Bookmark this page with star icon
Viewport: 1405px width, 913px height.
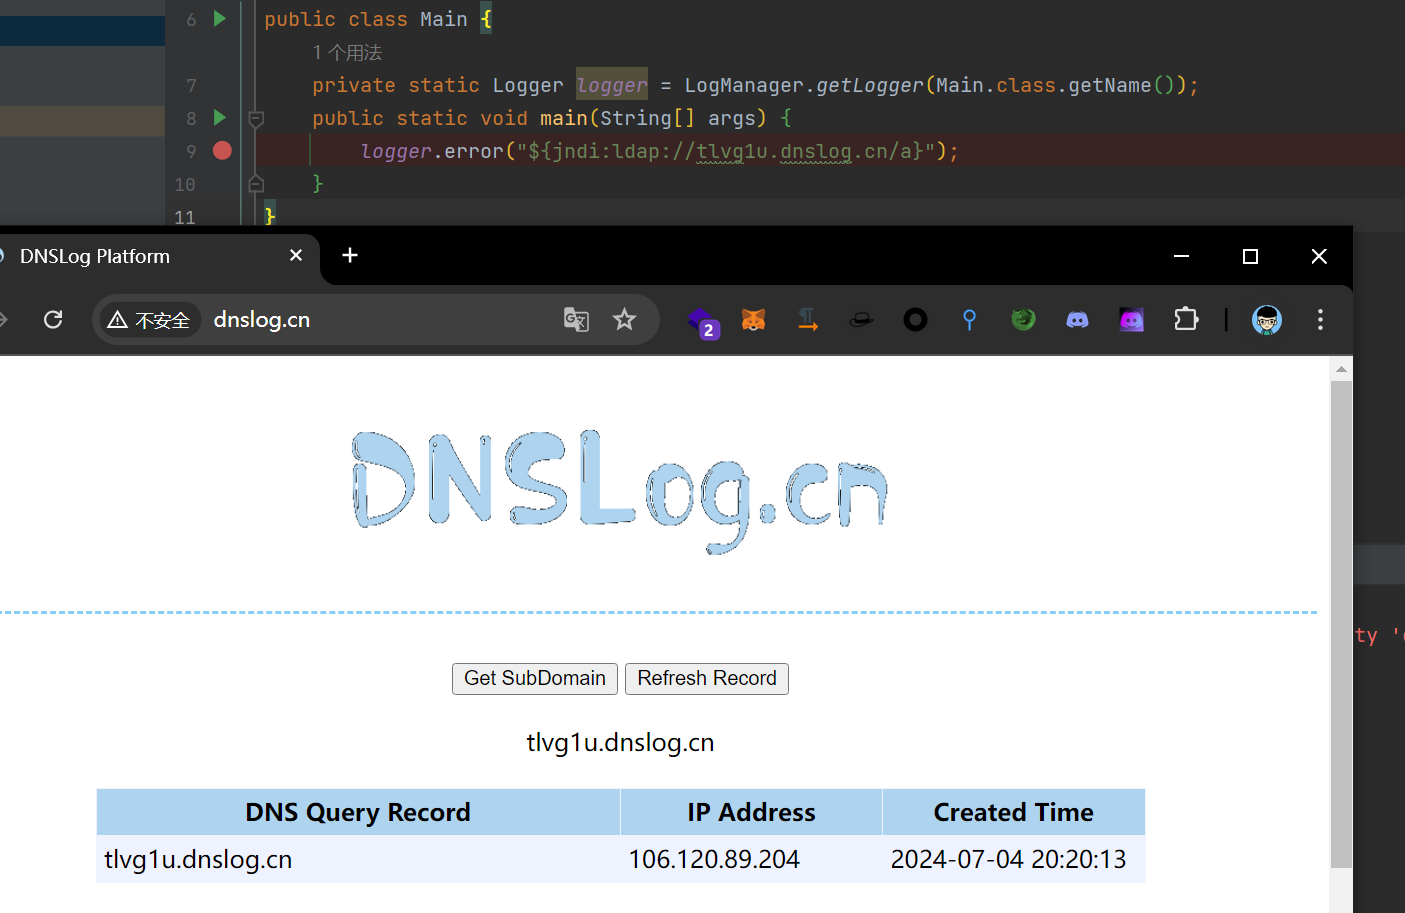tap(624, 320)
